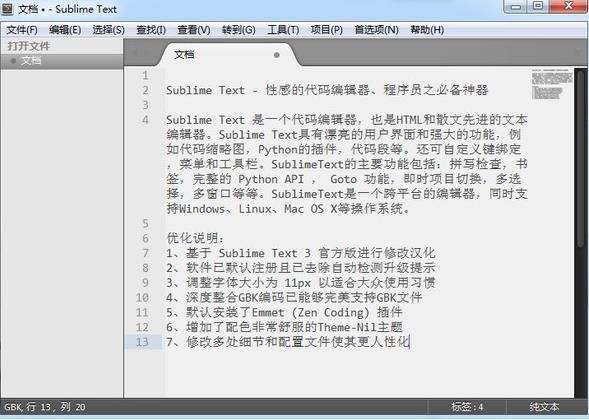The width and height of the screenshot is (589, 420).
Task: Open the 首选项(N) menu
Action: tap(376, 30)
